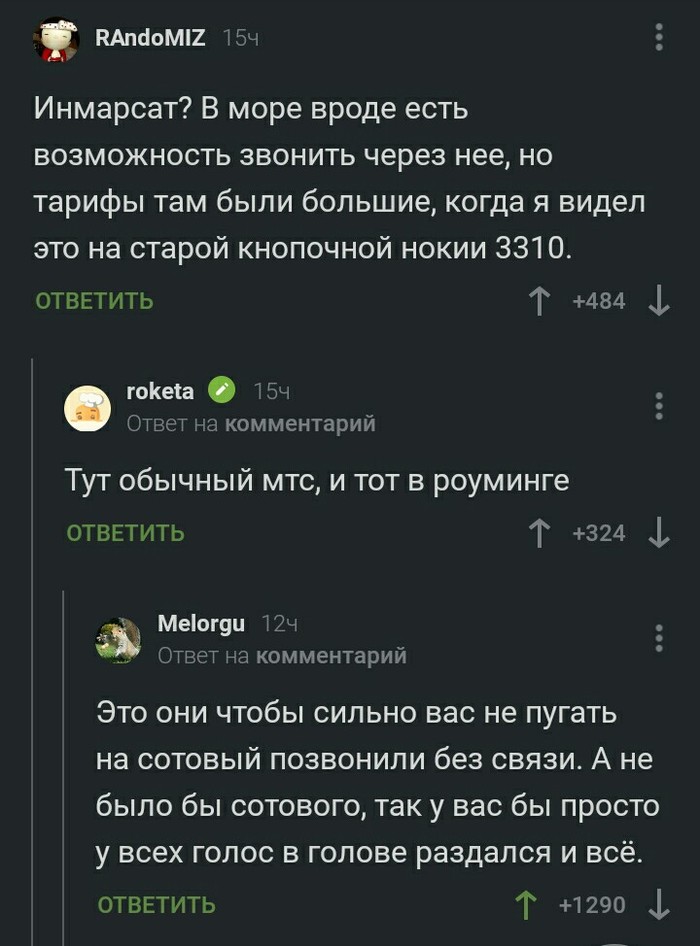
Task: Downvote RAndoMIZ's comment
Action: coord(657,300)
